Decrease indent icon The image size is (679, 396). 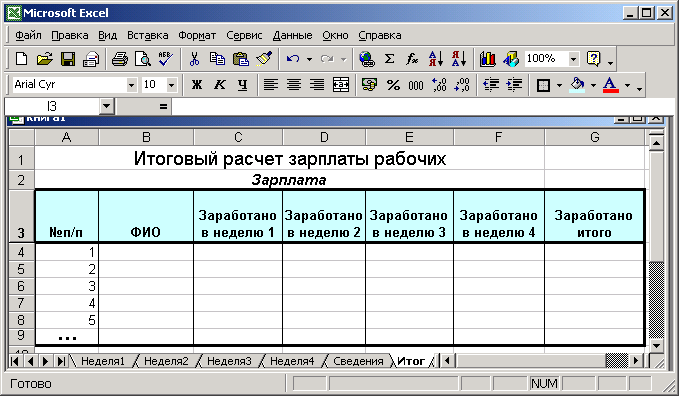491,84
